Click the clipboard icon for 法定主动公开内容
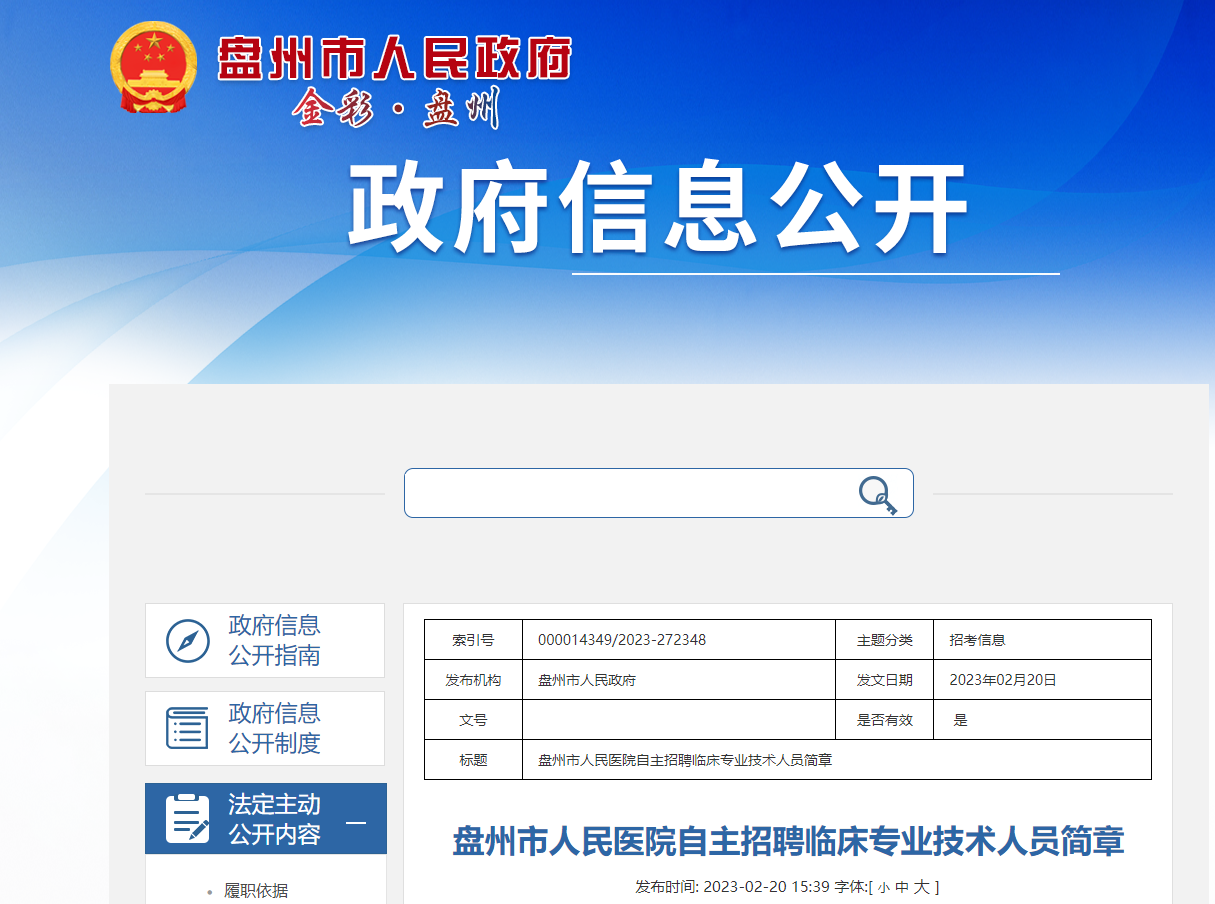The width and height of the screenshot is (1215, 904). click(x=187, y=818)
